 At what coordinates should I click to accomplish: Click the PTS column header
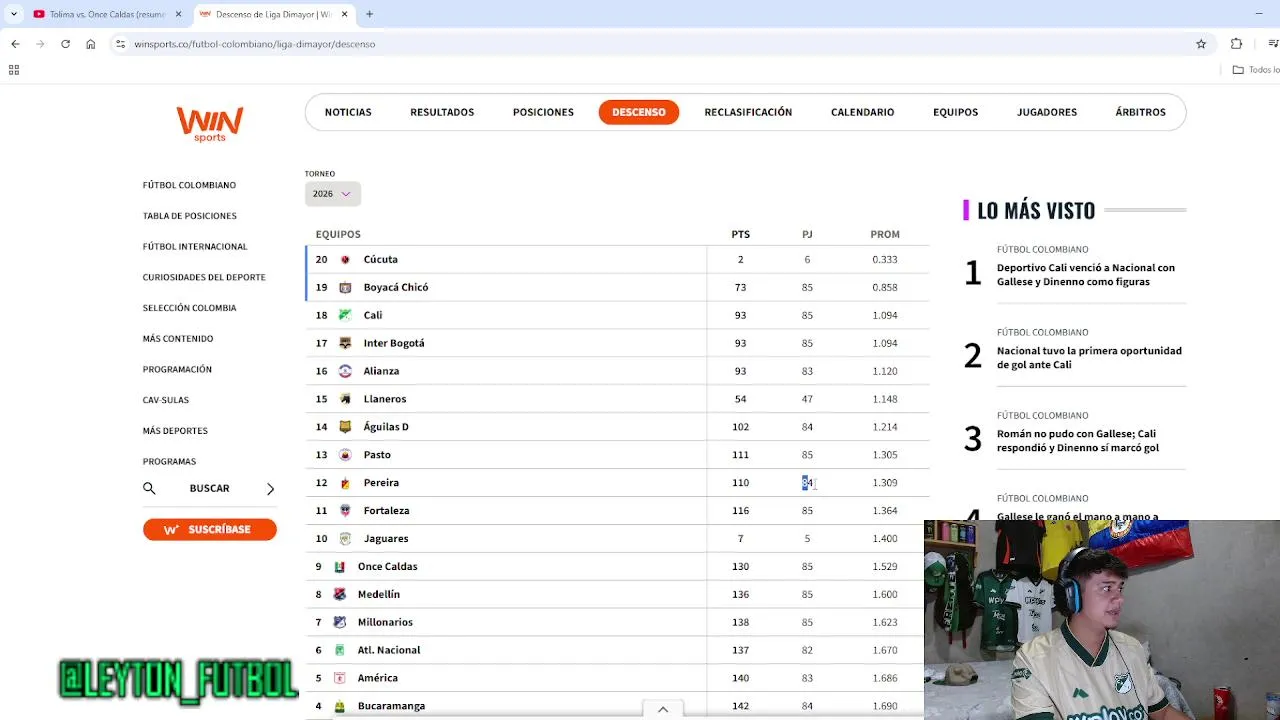click(740, 234)
